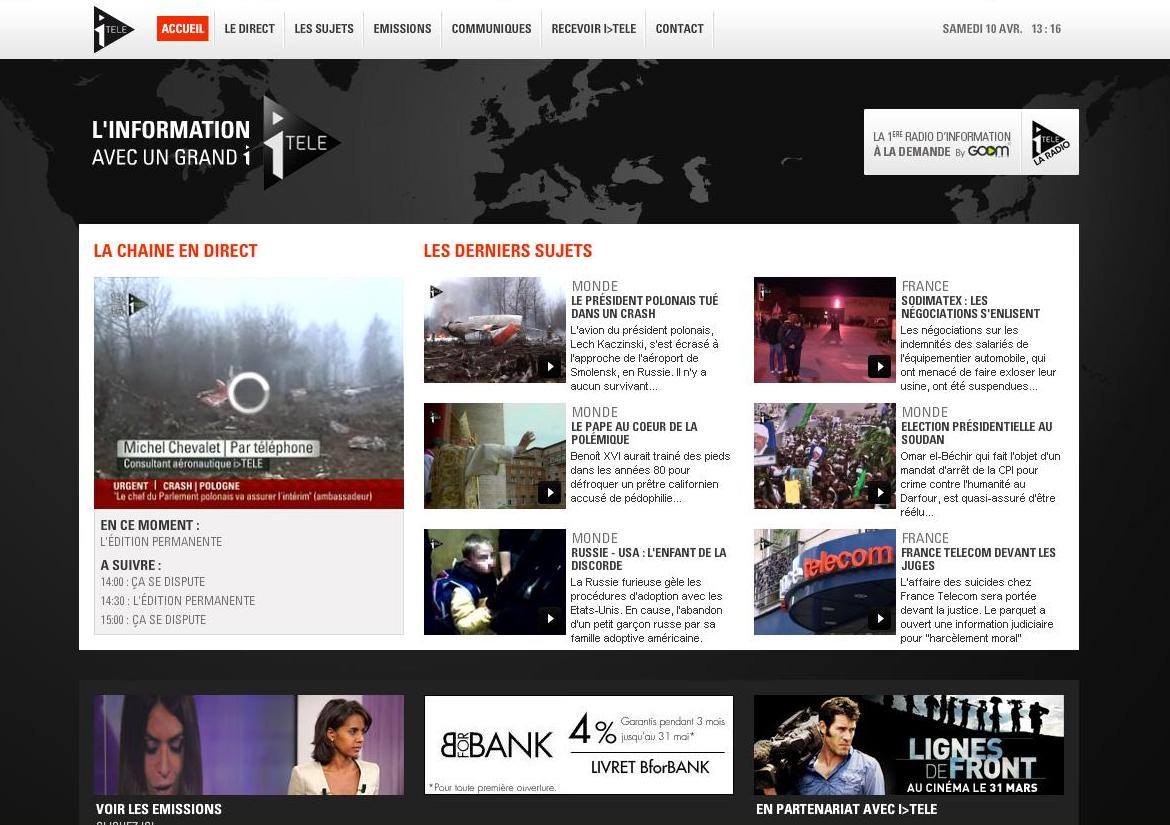Open 'FRANCE TELECOM DEVANT LES JUGES' article
Image resolution: width=1170 pixels, height=825 pixels.
click(x=978, y=559)
